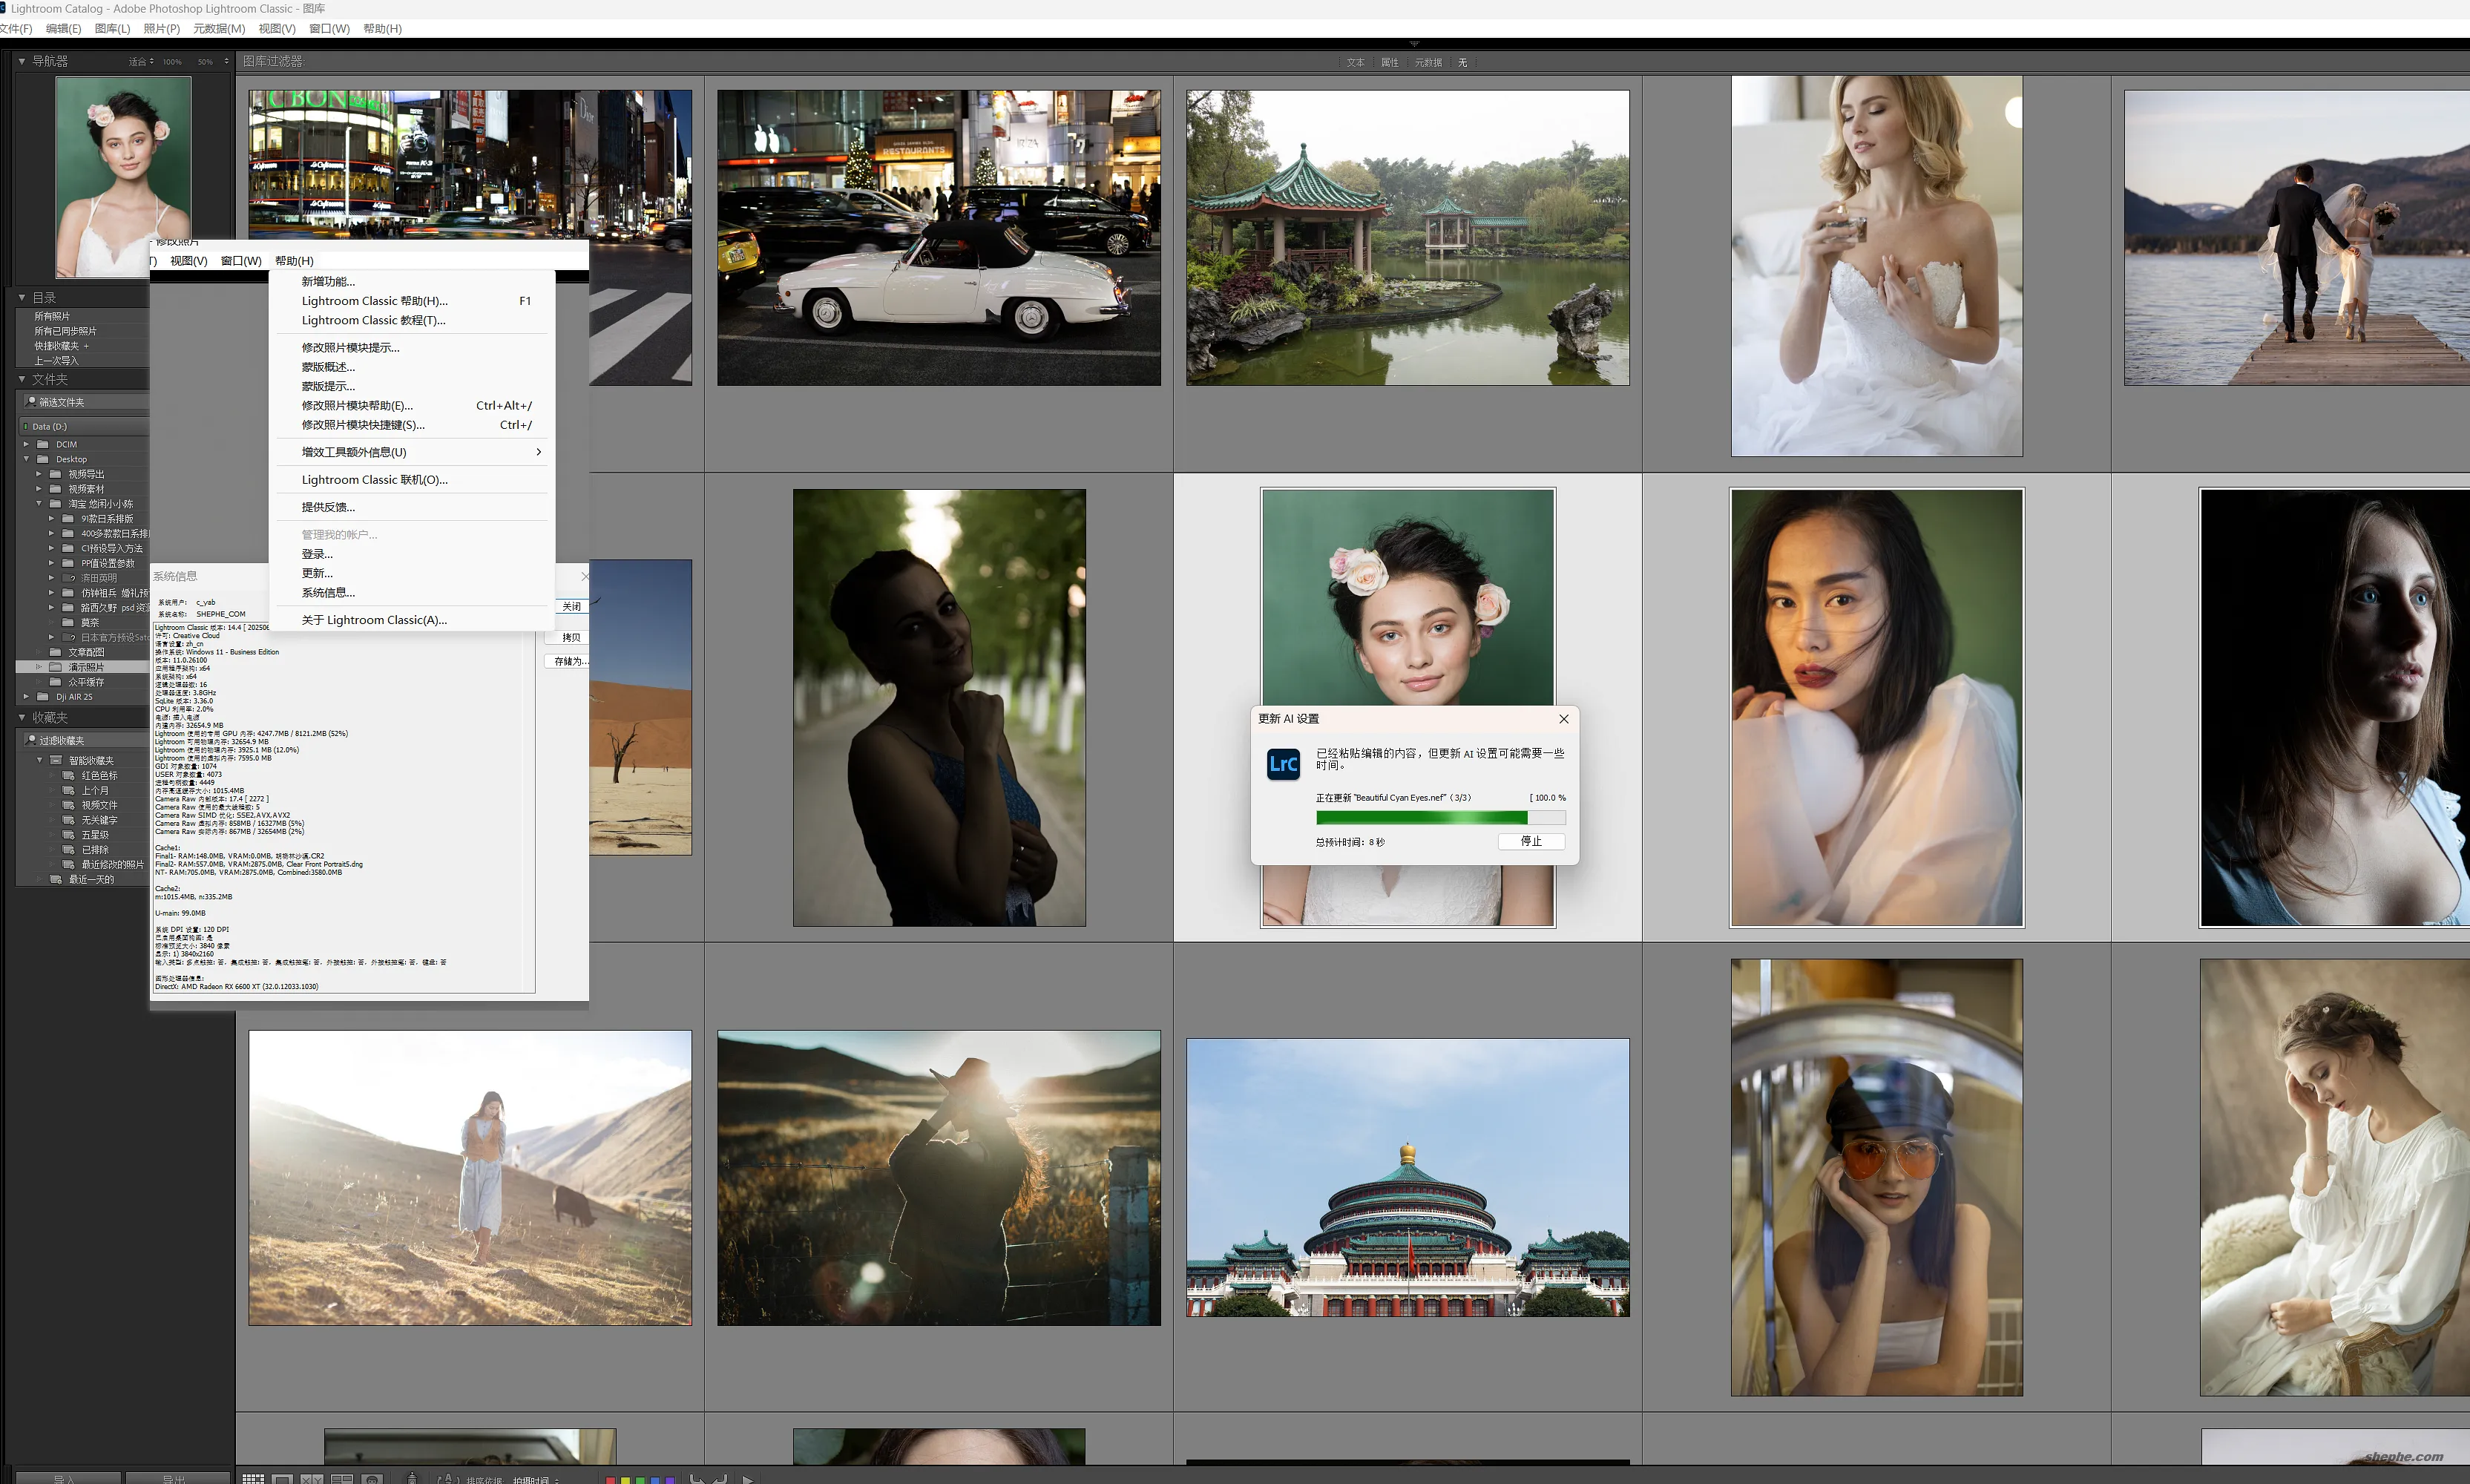The width and height of the screenshot is (2470, 1484).
Task: Set navigator zoom to 适合
Action: coord(138,62)
